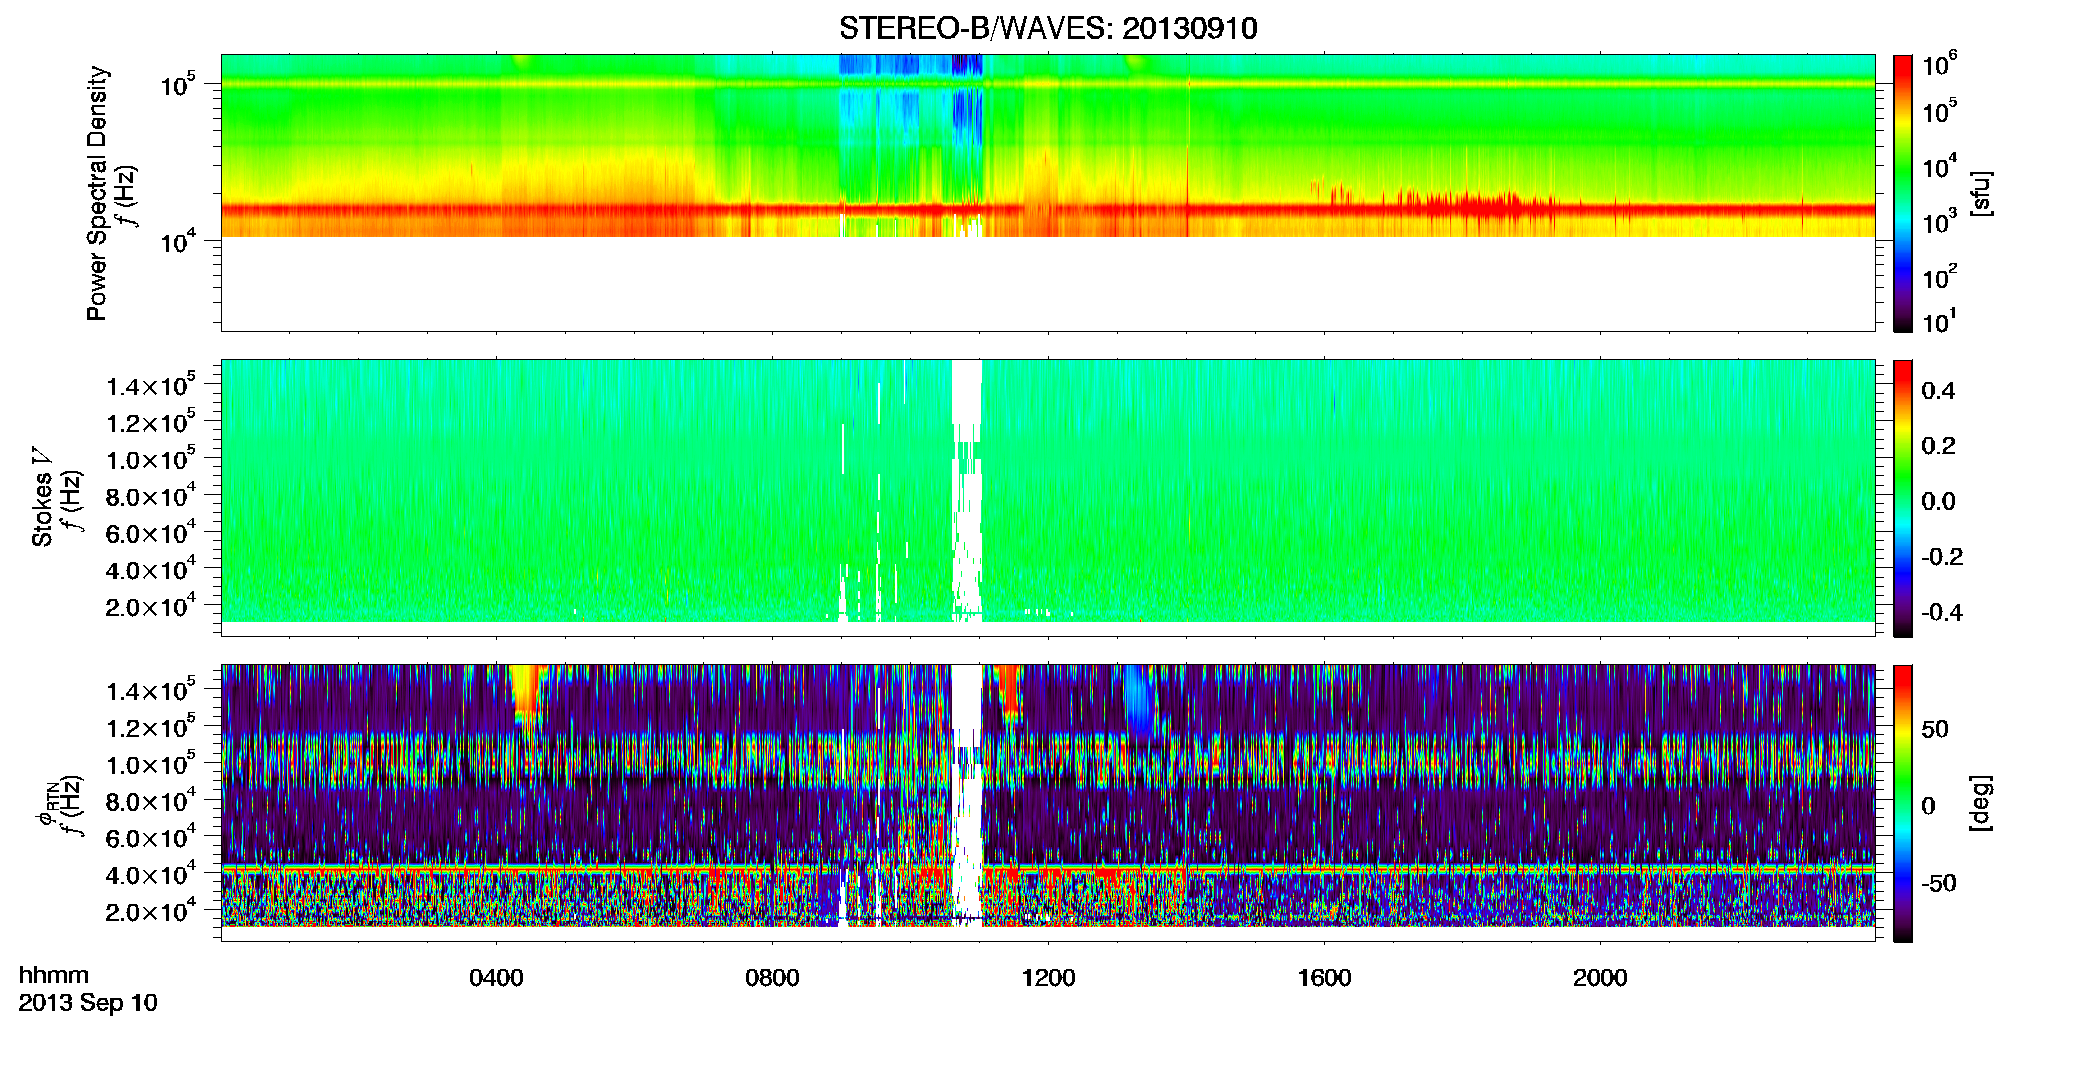
Task: Click the 50 tick on the degrees color bar
Action: [x=1935, y=729]
